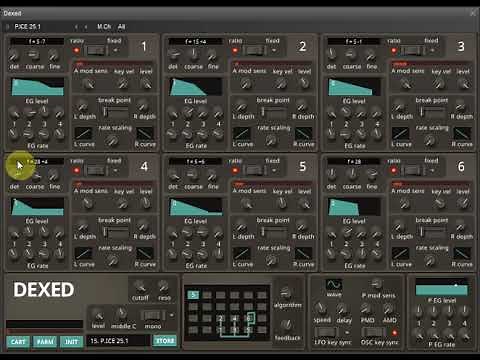Viewport: 480px width, 360px height.
Task: Click the LFO speed knob
Action: click(320, 308)
